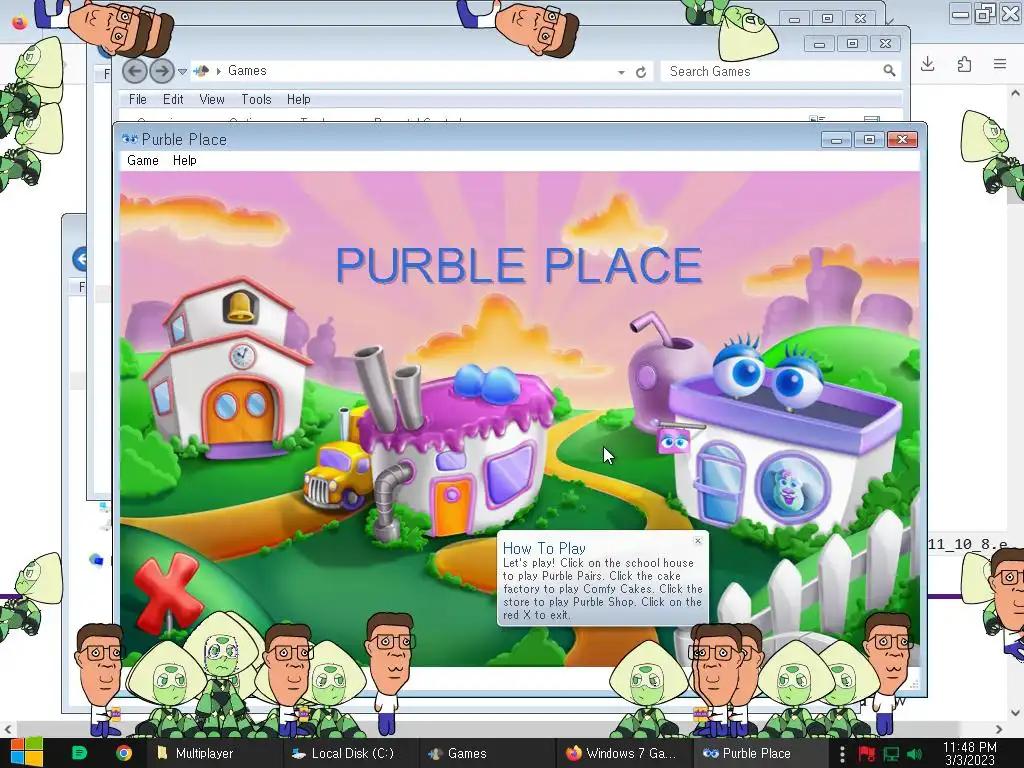The image size is (1024, 768).
Task: Click the pink Purble sign on shop
Action: 674,441
